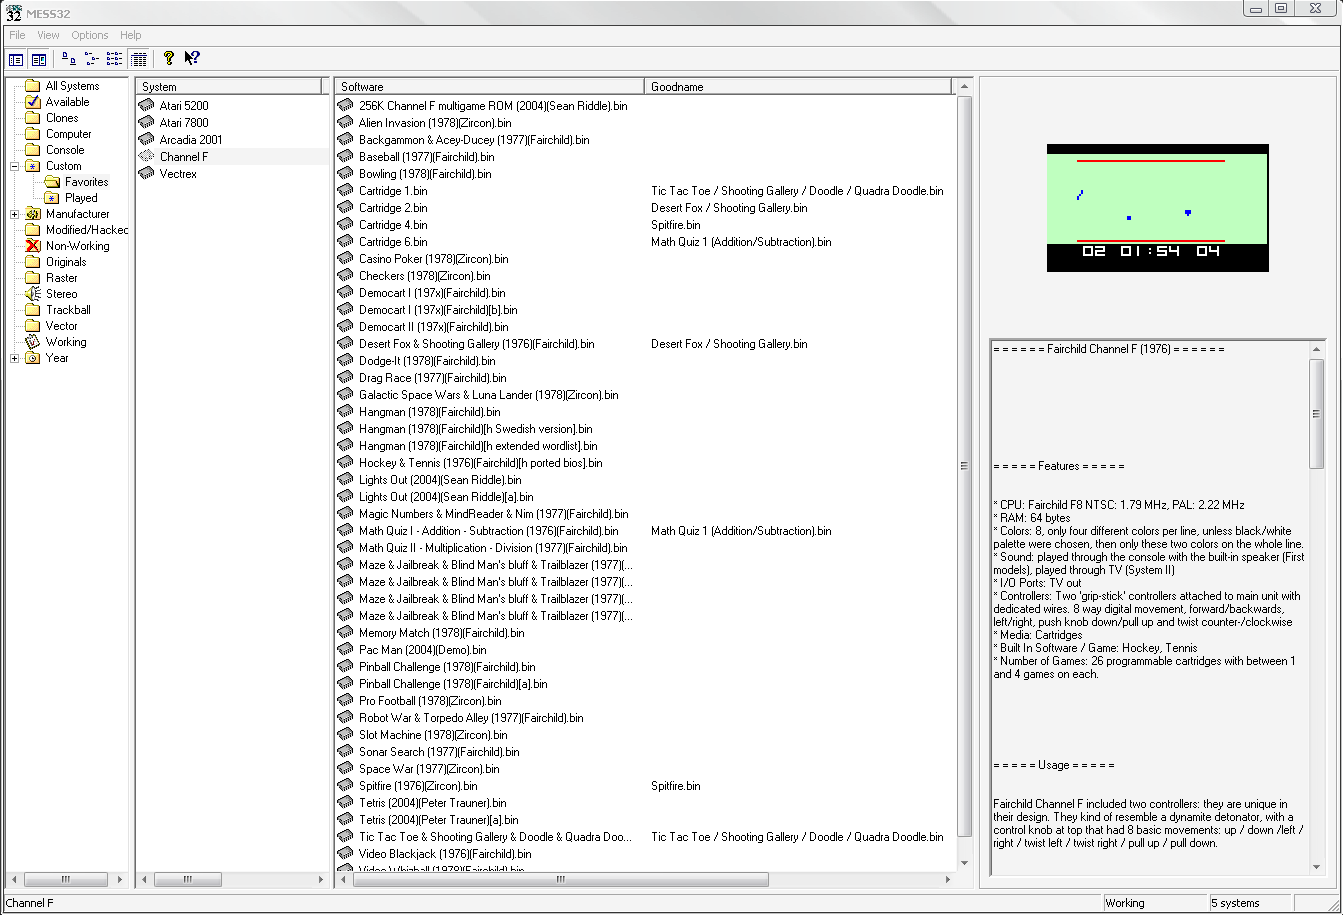Select Atari 7800 system chip icon
This screenshot has width=1343, height=915.
[146, 122]
